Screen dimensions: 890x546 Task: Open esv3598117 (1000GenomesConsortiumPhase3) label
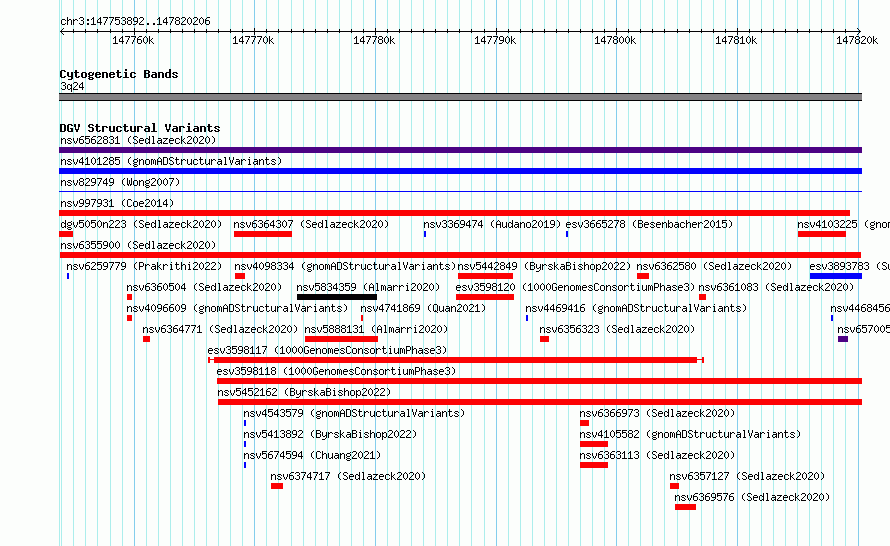327,350
